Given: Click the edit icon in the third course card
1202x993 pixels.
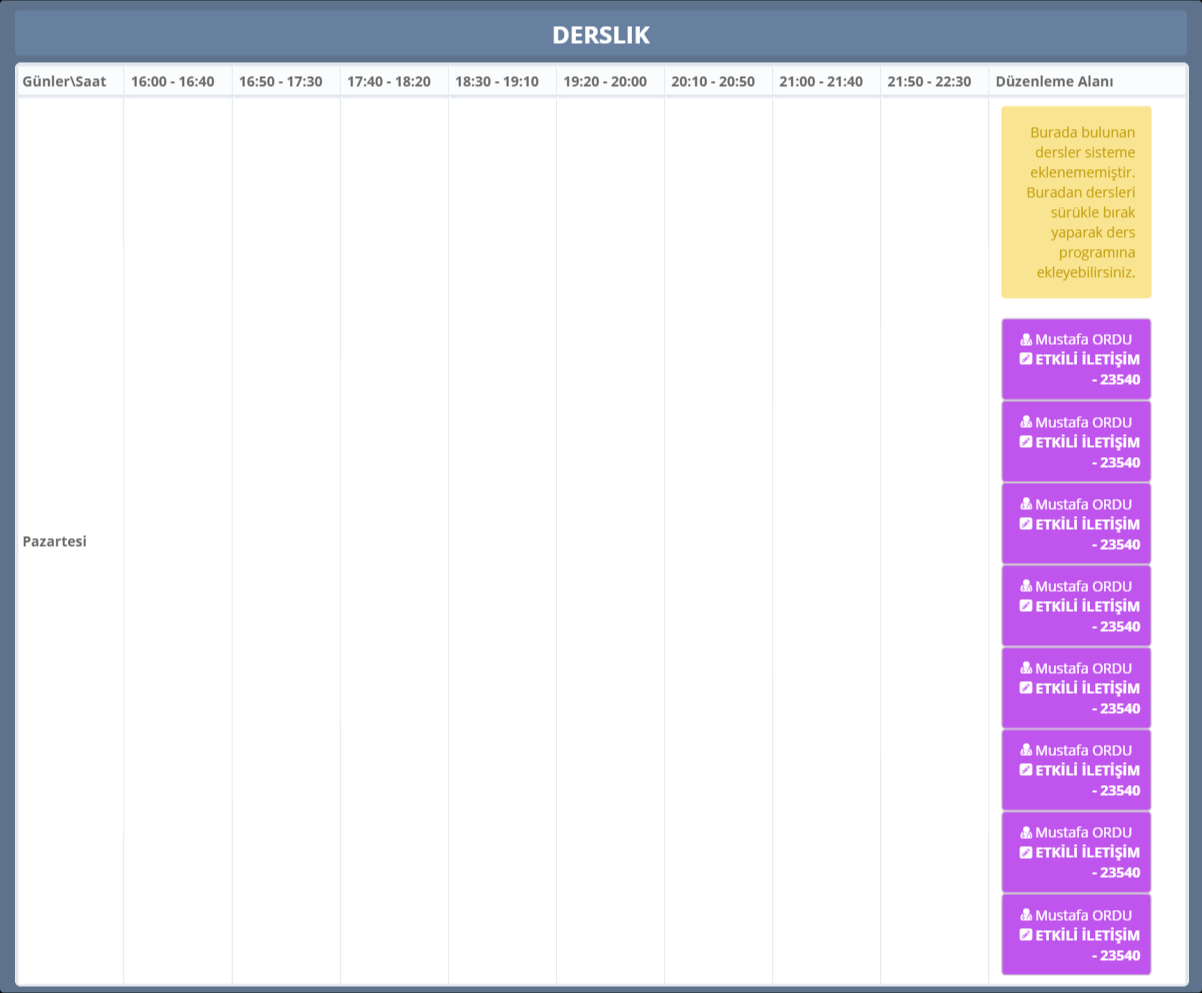Looking at the screenshot, I should coord(1026,524).
